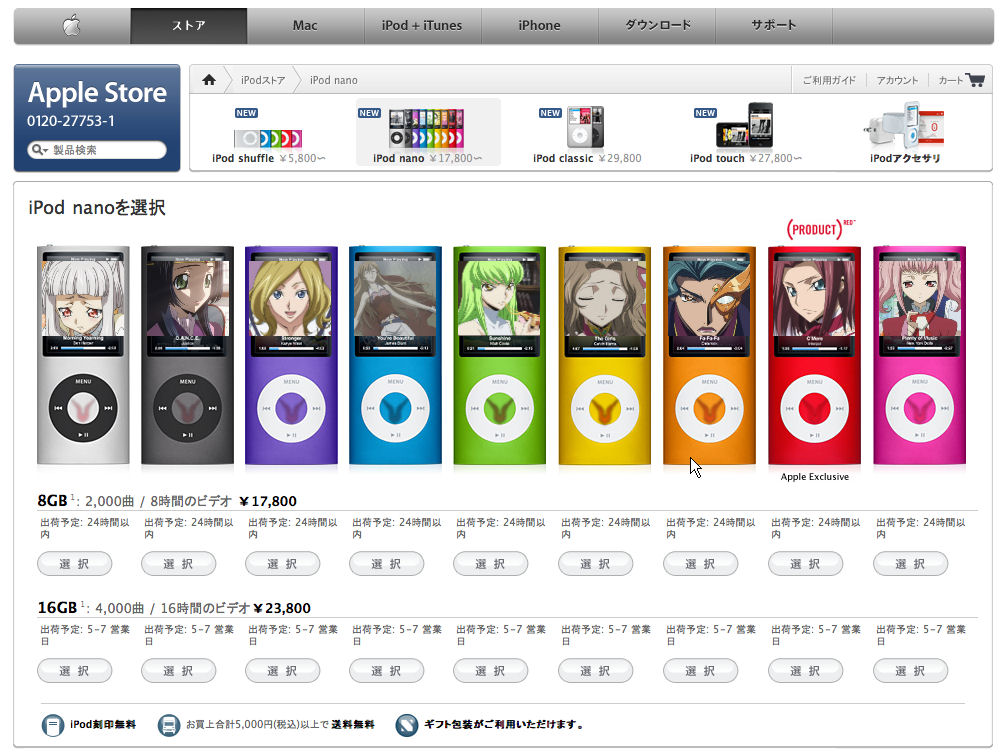Select 8GB blue nano 選択 button
Viewport: 1008px width, 756px height.
[x=386, y=564]
